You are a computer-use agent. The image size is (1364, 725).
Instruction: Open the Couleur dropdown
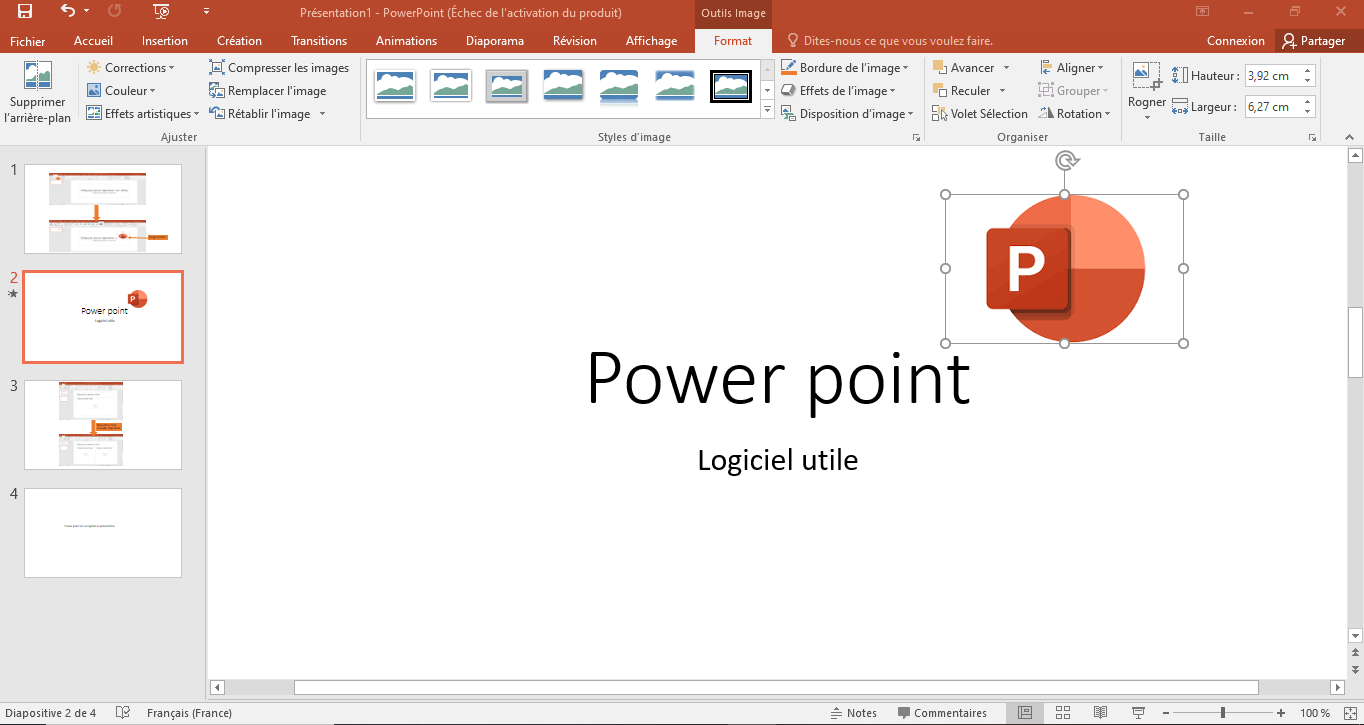(x=122, y=91)
